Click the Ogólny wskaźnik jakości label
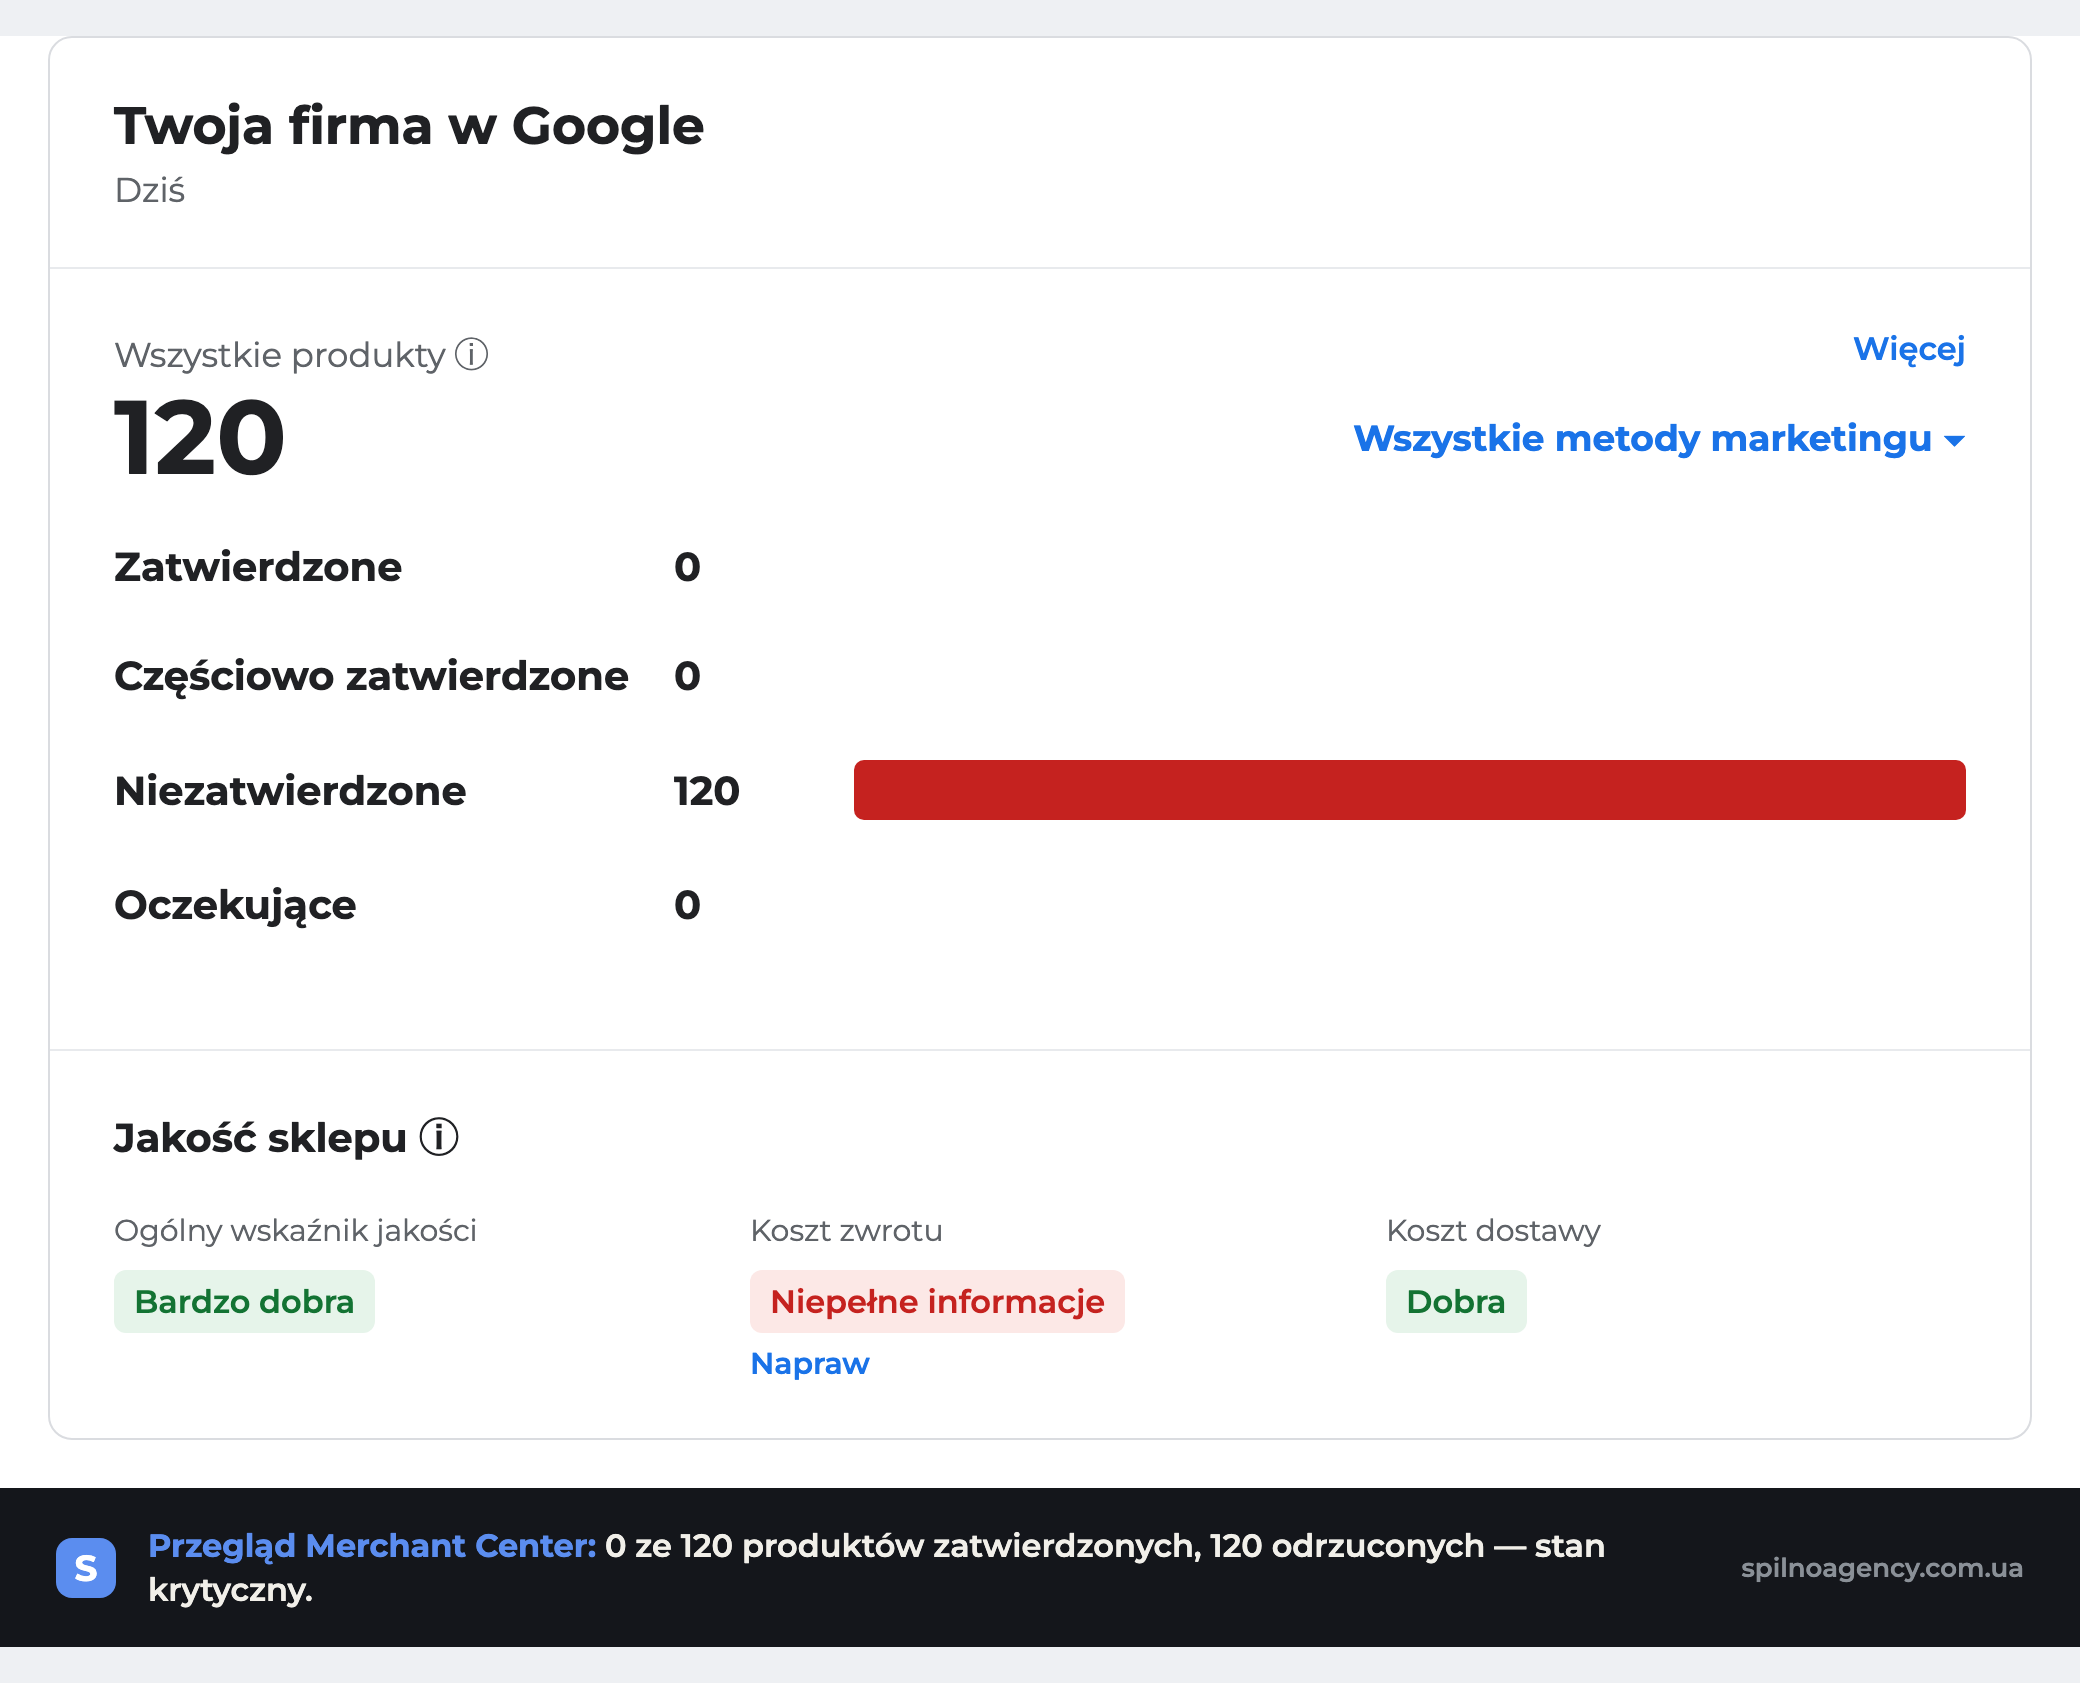Screen dimensions: 2080x1683 point(295,1230)
